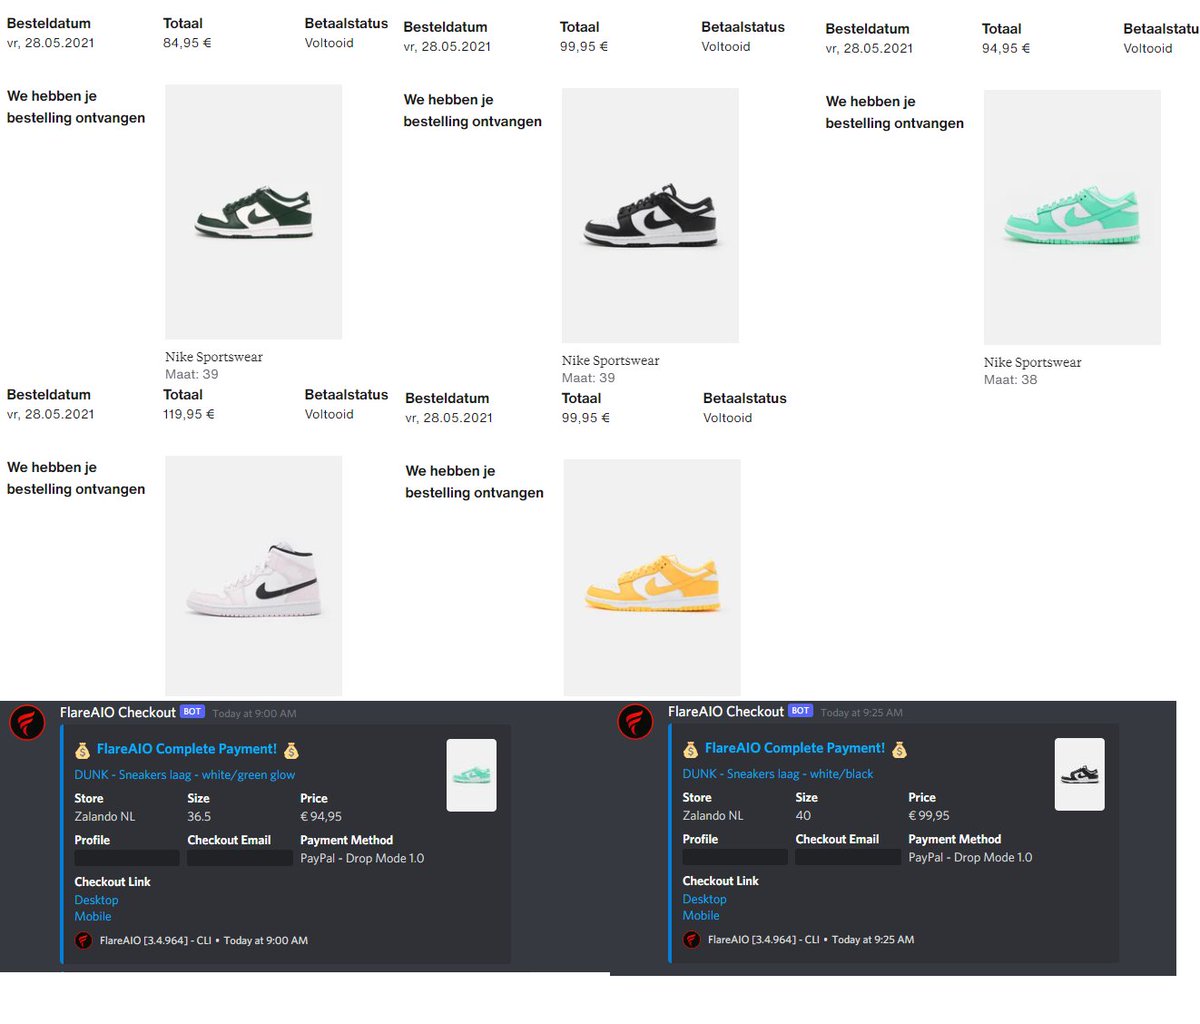Click the BOT badge on the 9:25 AM message
Viewport: 1200px width, 1024px height.
pyautogui.click(x=800, y=711)
